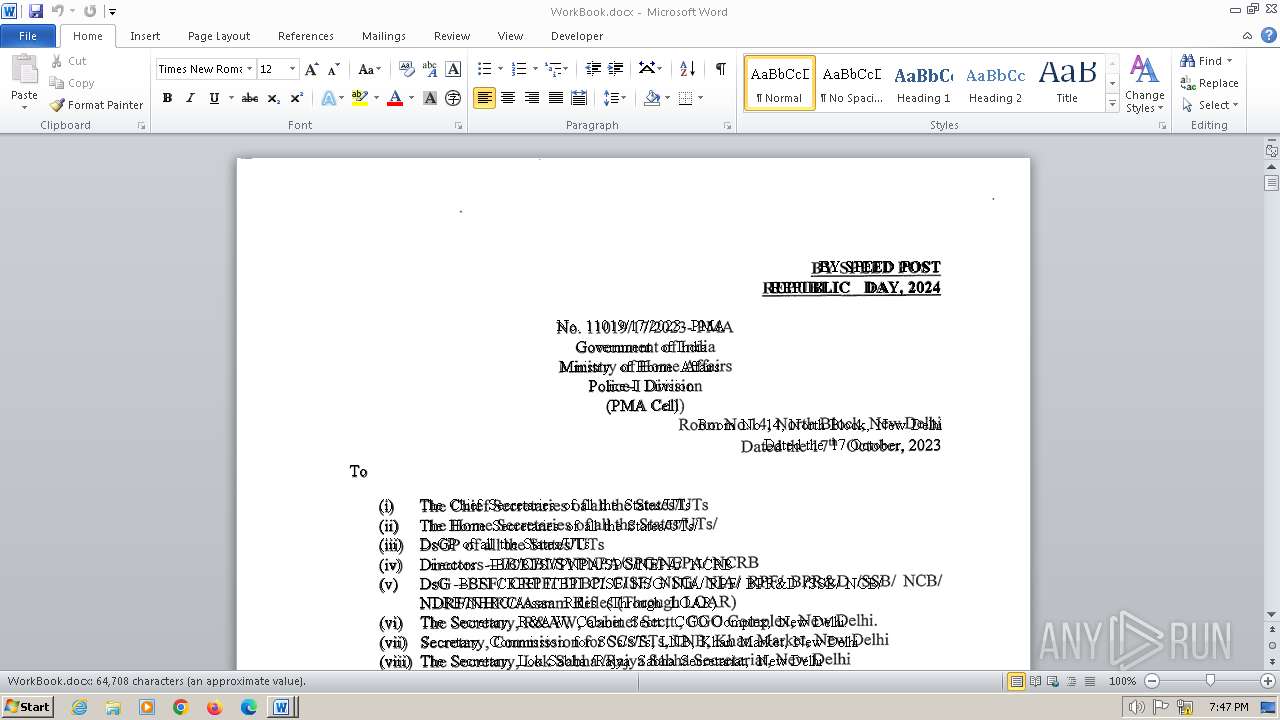The width and height of the screenshot is (1280, 720).
Task: Click the zoom slider handle
Action: (x=1210, y=681)
